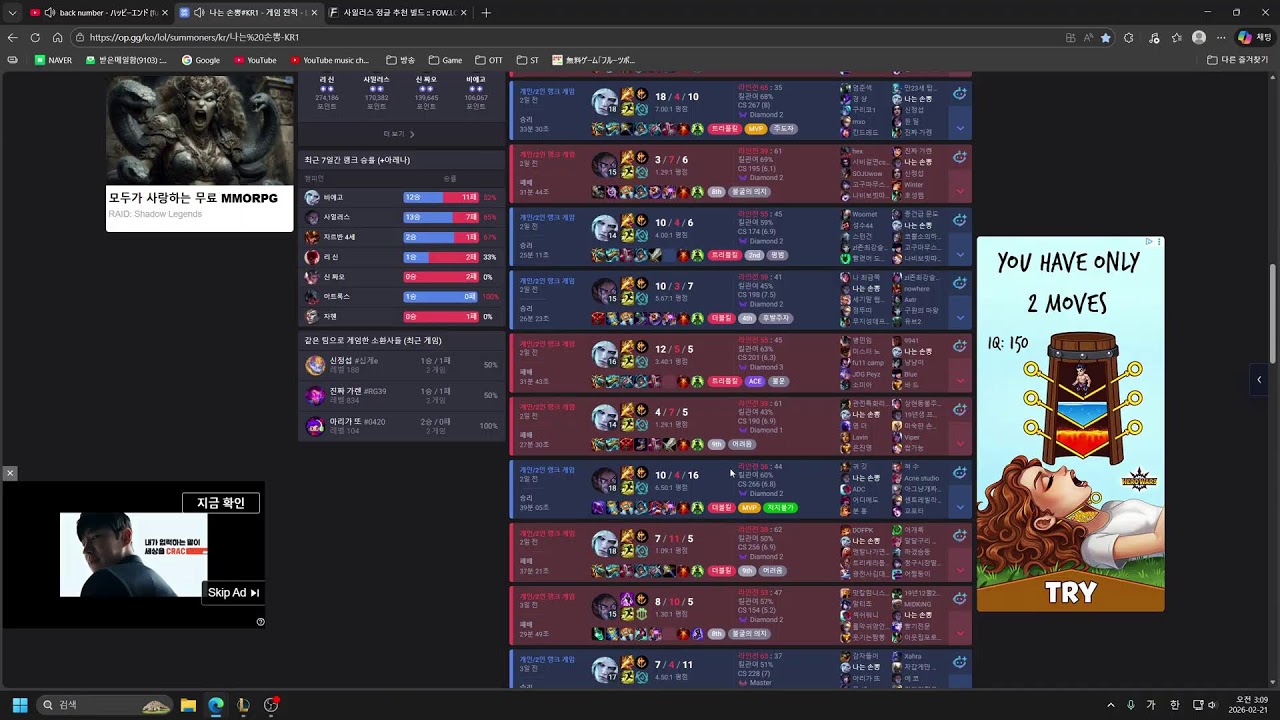1280x720 pixels.
Task: Click the 사일러스 champion icon in winrate list
Action: pyautogui.click(x=312, y=217)
